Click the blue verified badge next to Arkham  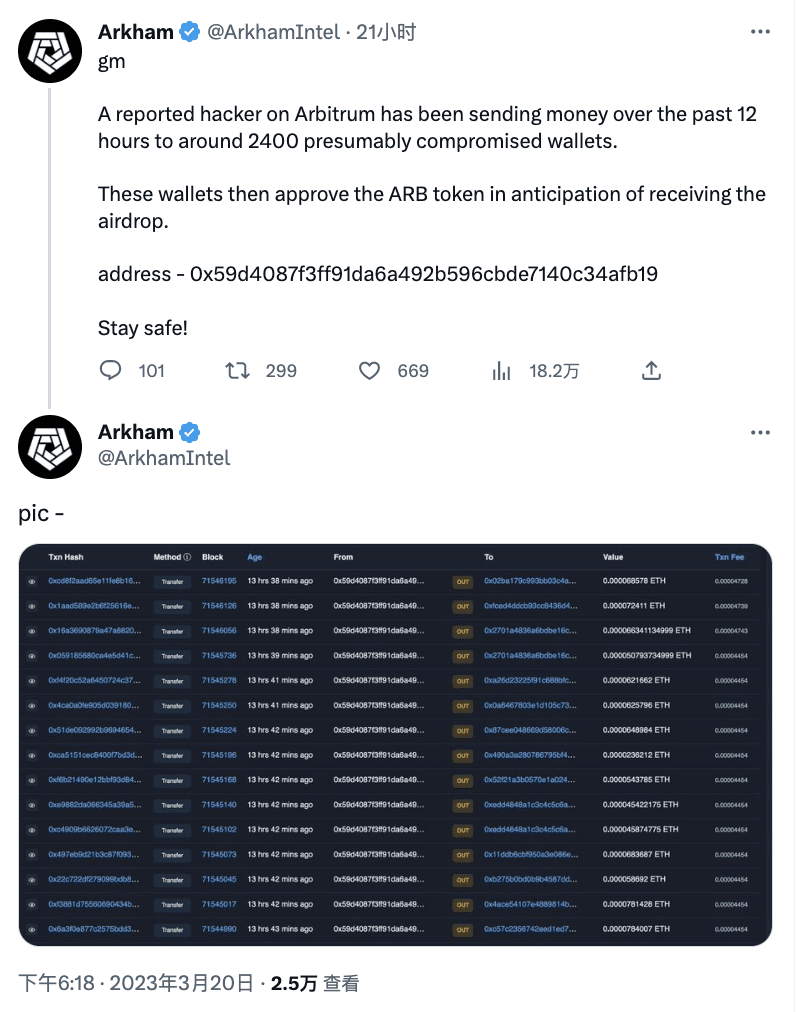pos(188,31)
